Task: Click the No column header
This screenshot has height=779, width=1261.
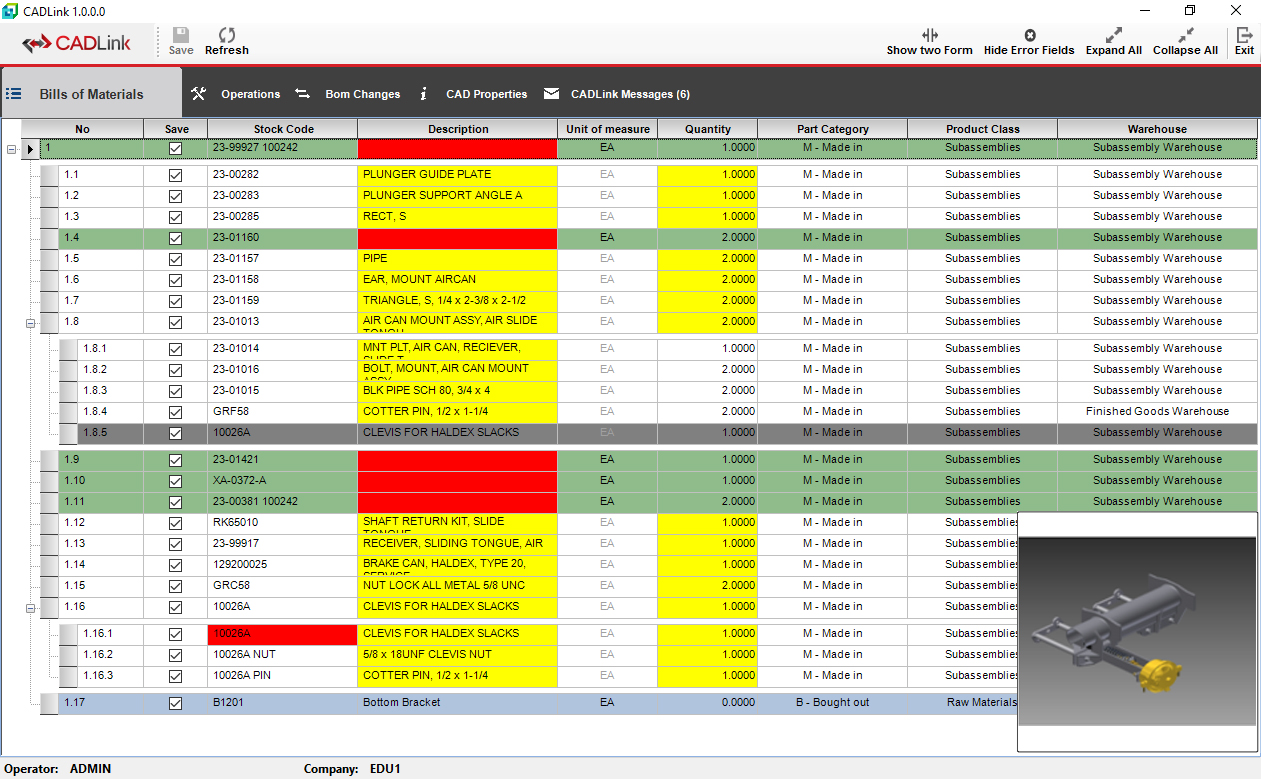Action: pyautogui.click(x=82, y=129)
